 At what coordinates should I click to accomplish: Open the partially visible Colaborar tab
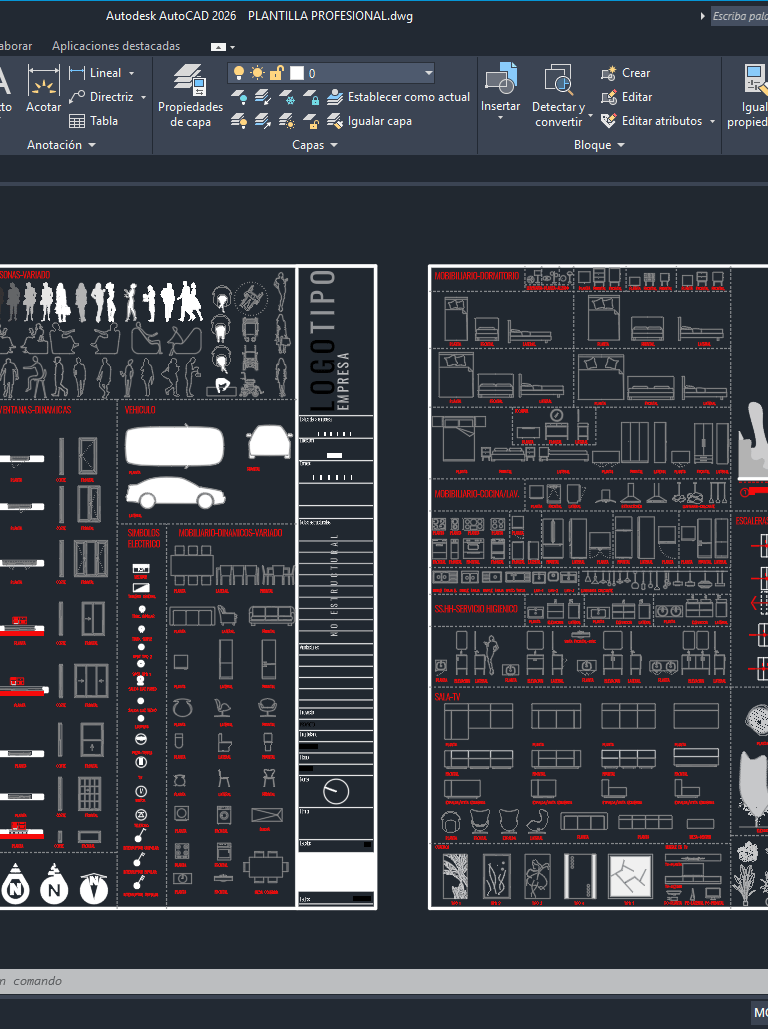click(x=16, y=46)
